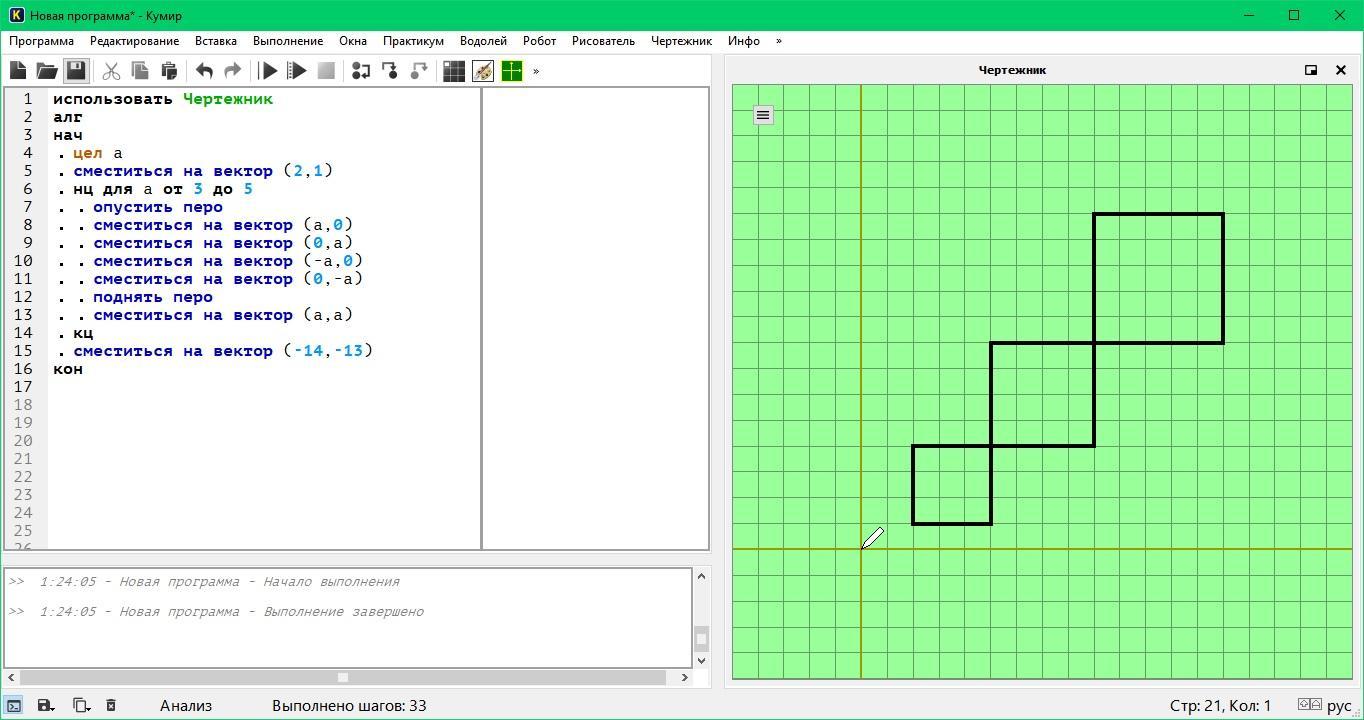Screen dimensions: 1364x720
Task: Open the Выполнение menu
Action: point(288,41)
